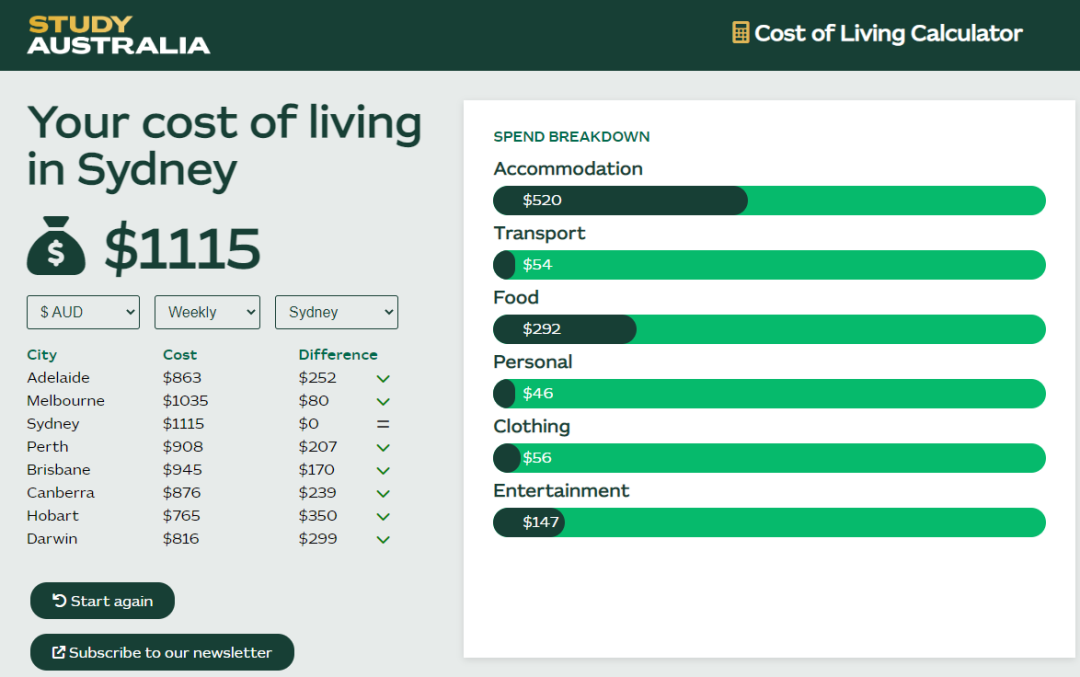The height and width of the screenshot is (677, 1080).
Task: Open the Weekly period dropdown
Action: pyautogui.click(x=207, y=312)
